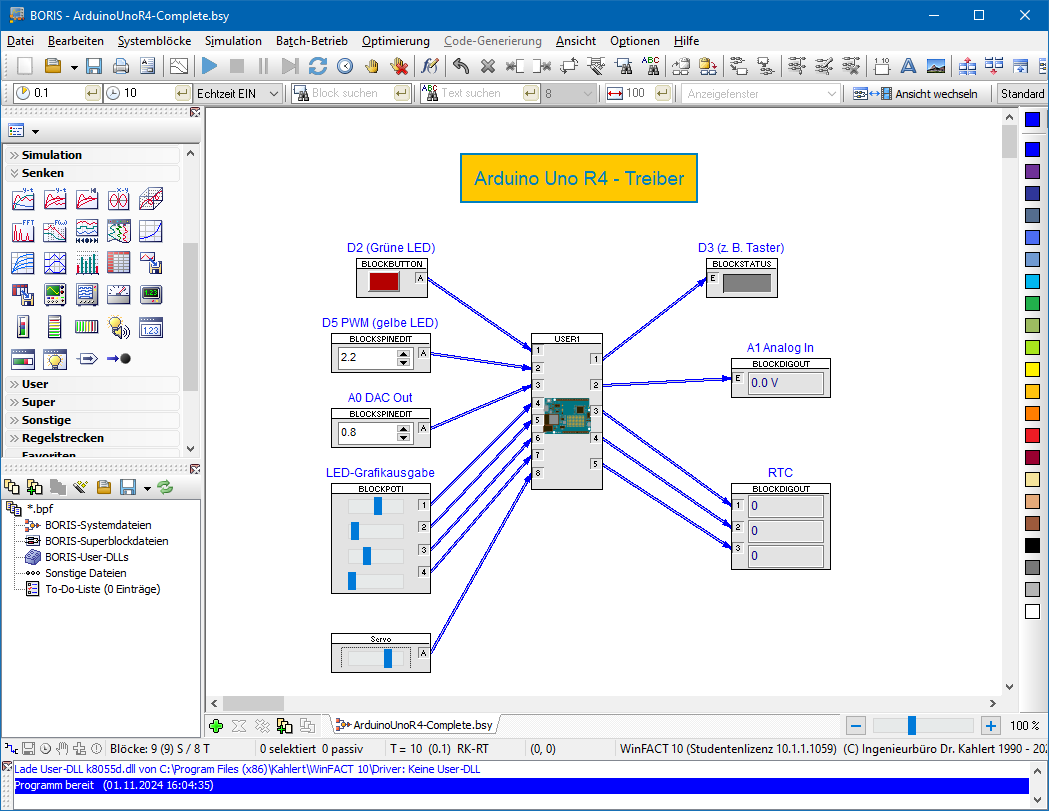Select the bar chart sink block
This screenshot has width=1049, height=811.
coord(87,263)
